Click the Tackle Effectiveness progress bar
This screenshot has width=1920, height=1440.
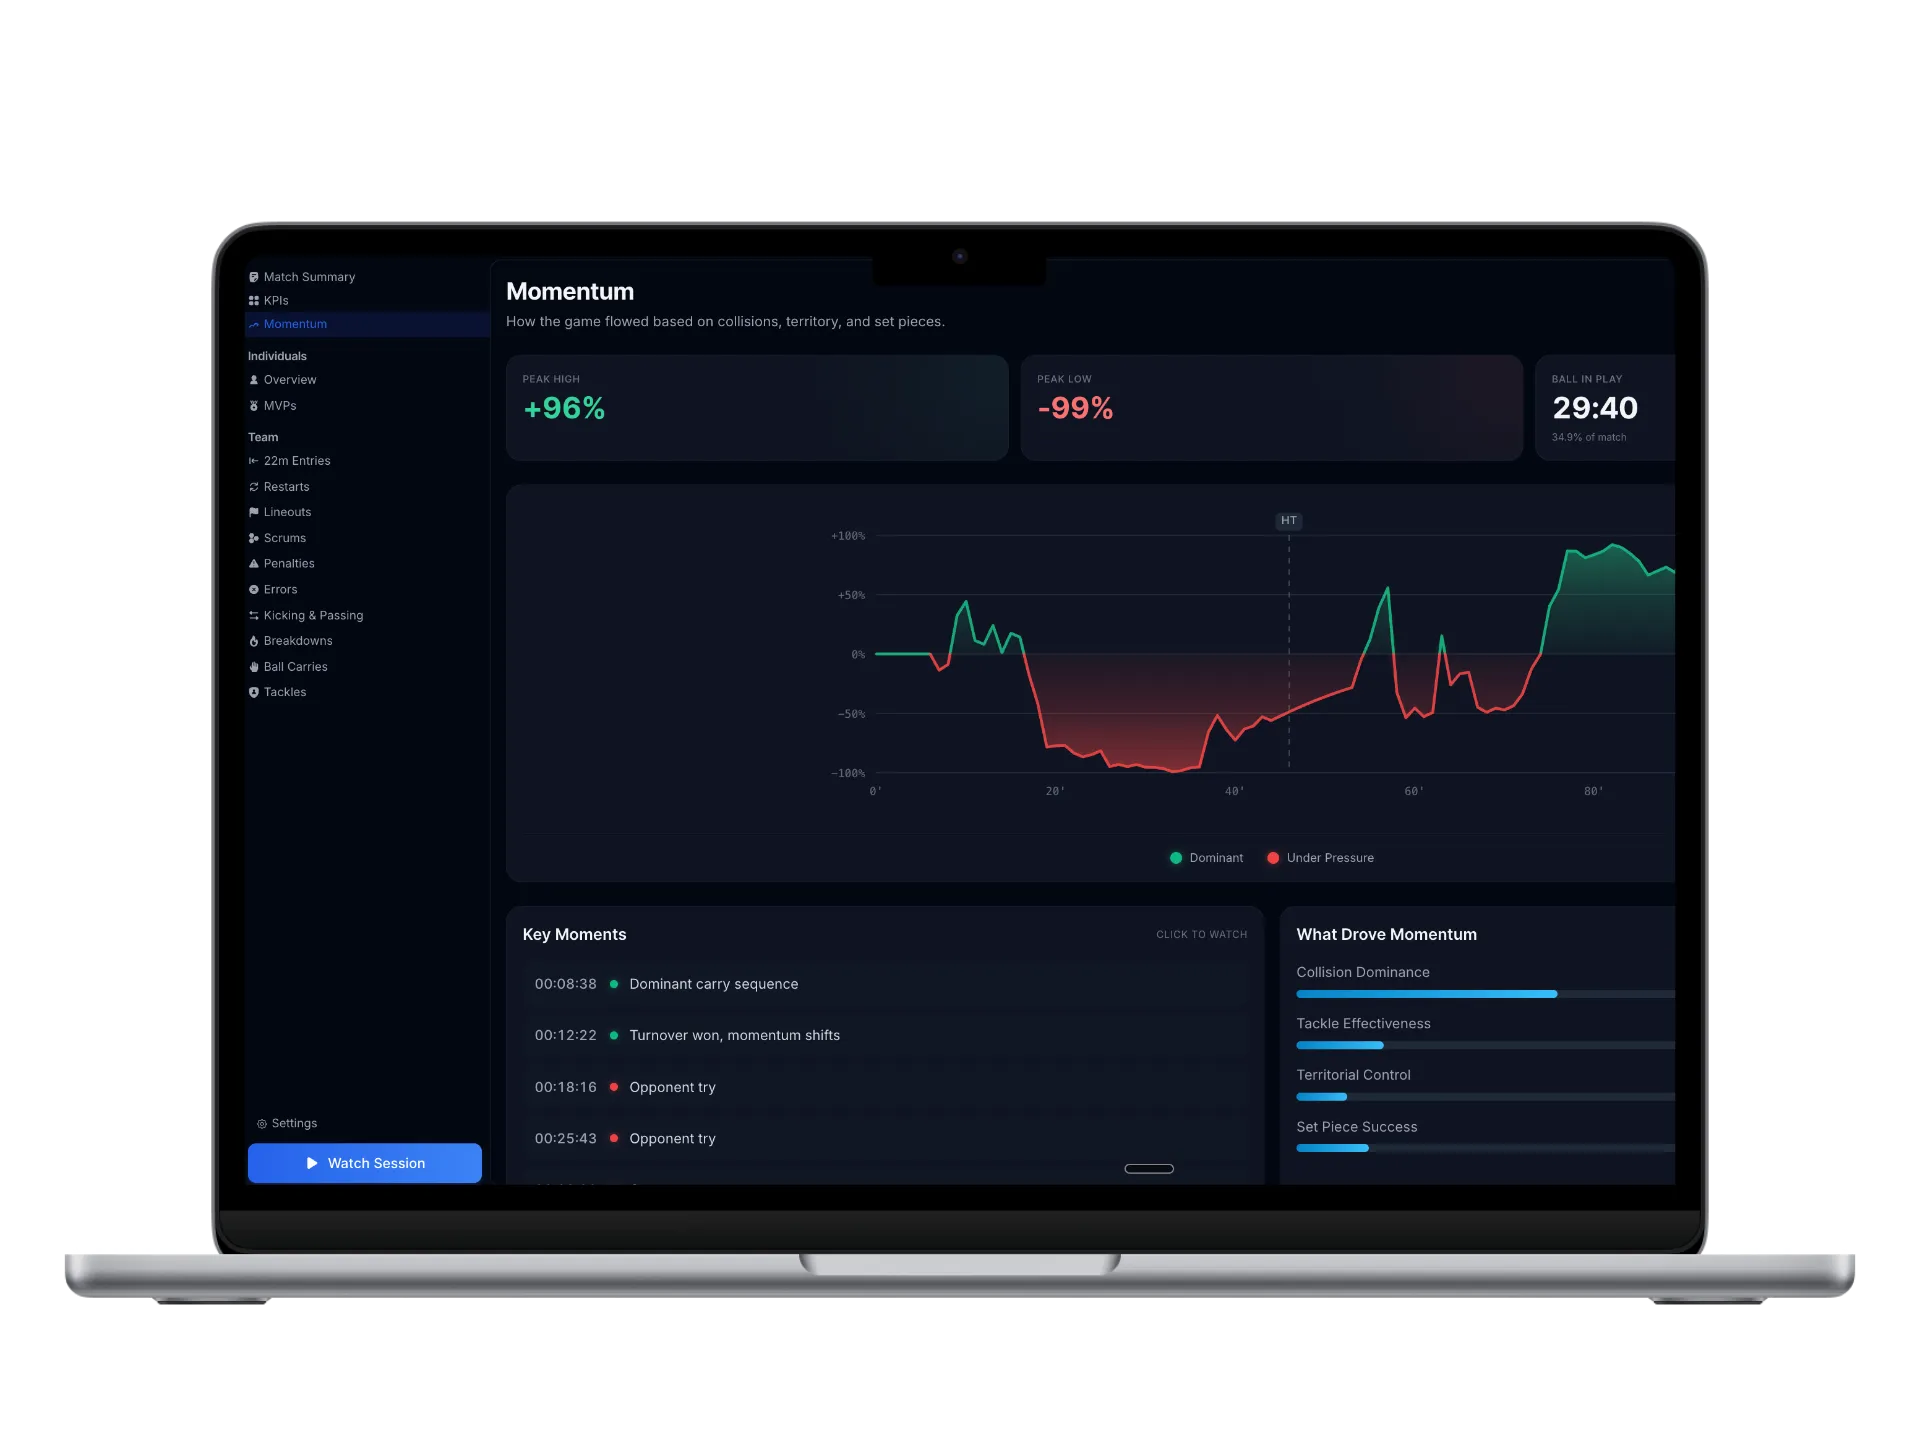(x=1485, y=1045)
